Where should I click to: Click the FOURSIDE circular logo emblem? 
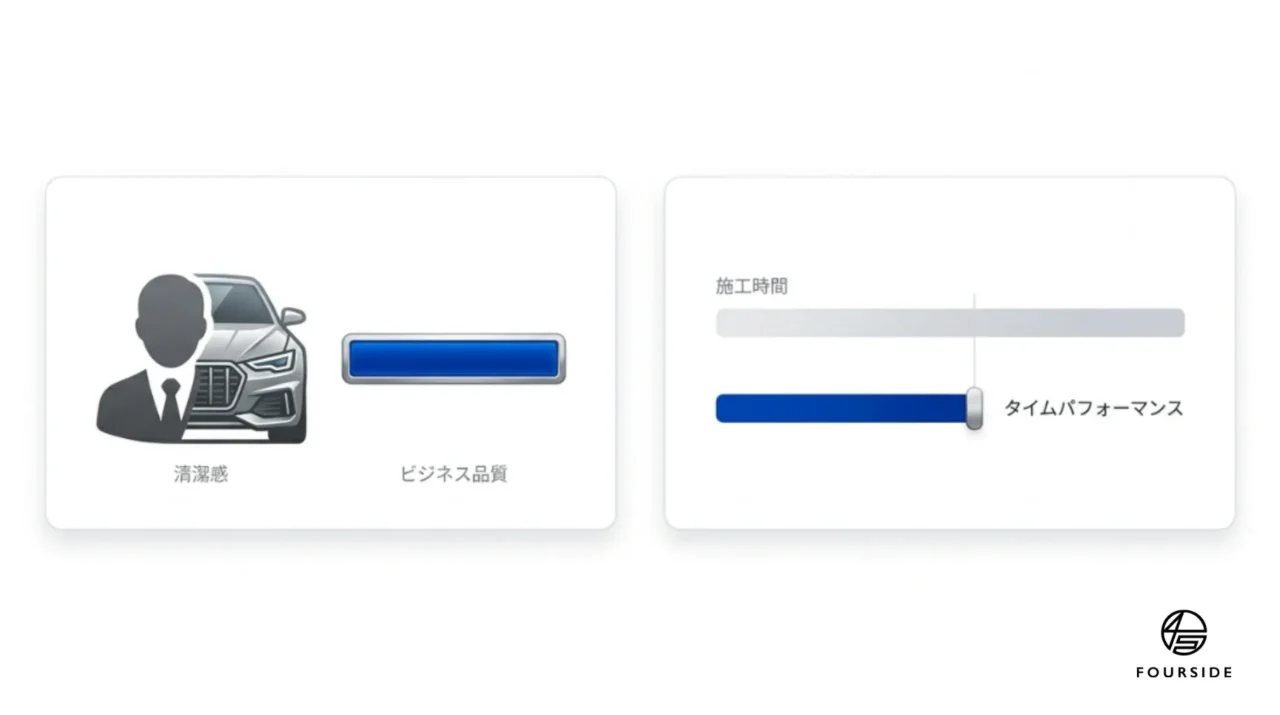click(x=1184, y=633)
